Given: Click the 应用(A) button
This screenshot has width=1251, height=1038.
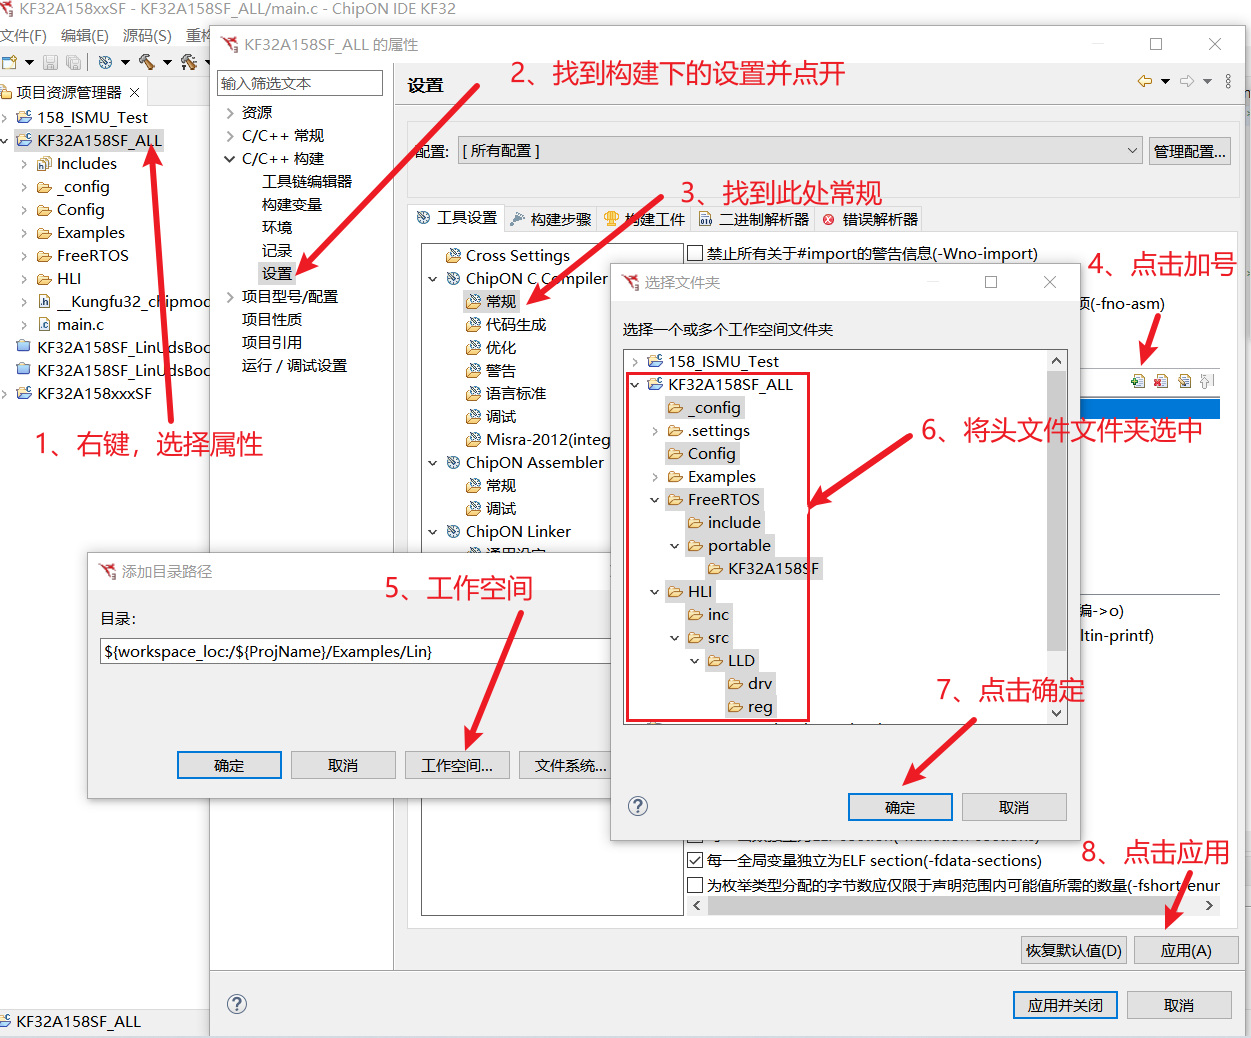Looking at the screenshot, I should click(1186, 950).
